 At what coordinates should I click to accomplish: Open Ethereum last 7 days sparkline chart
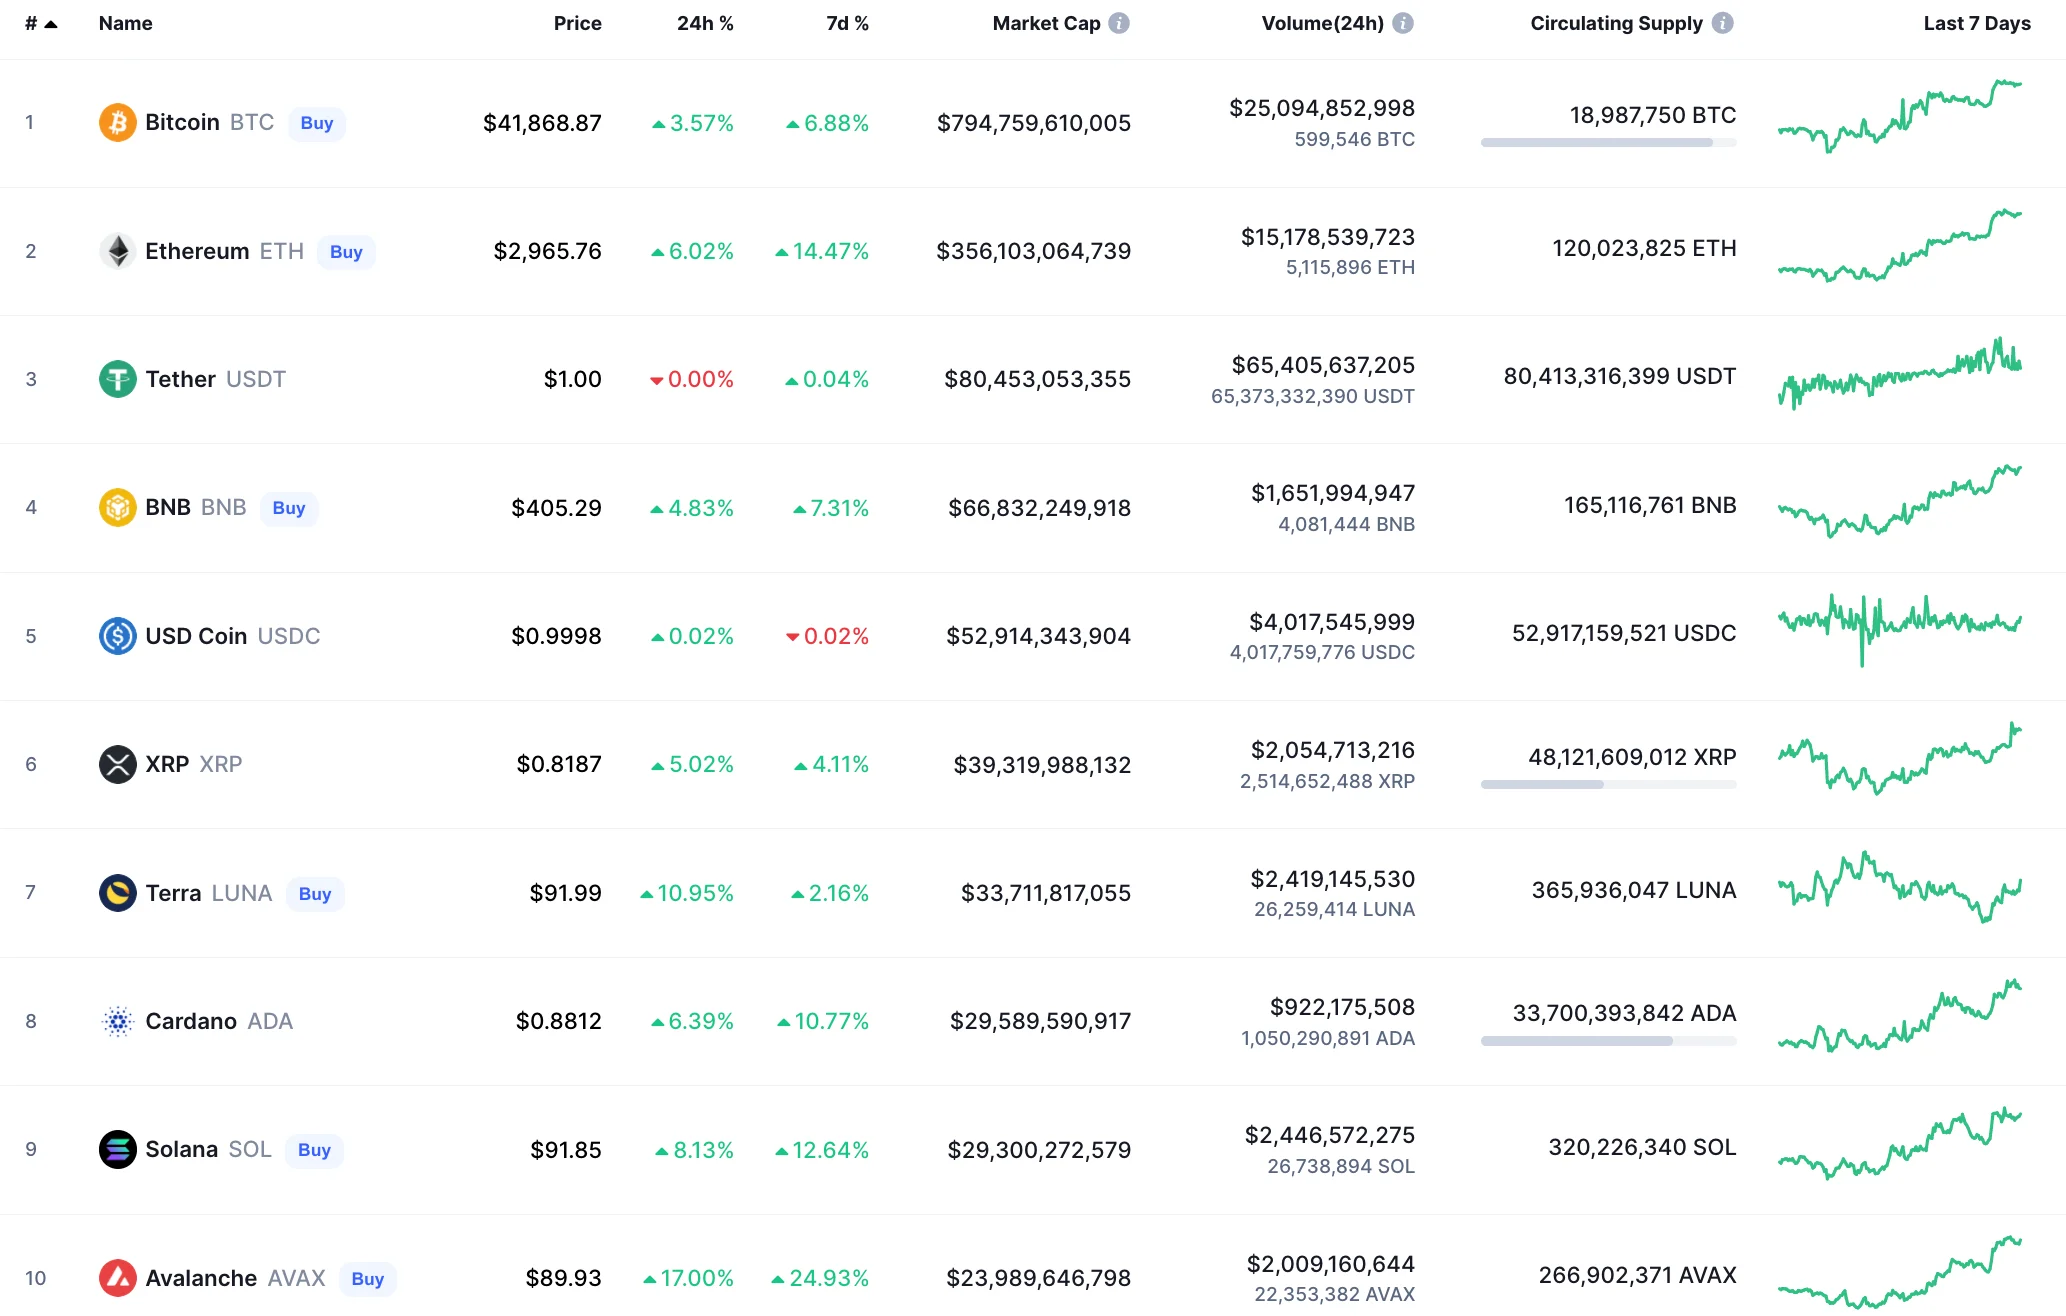pyautogui.click(x=1899, y=247)
